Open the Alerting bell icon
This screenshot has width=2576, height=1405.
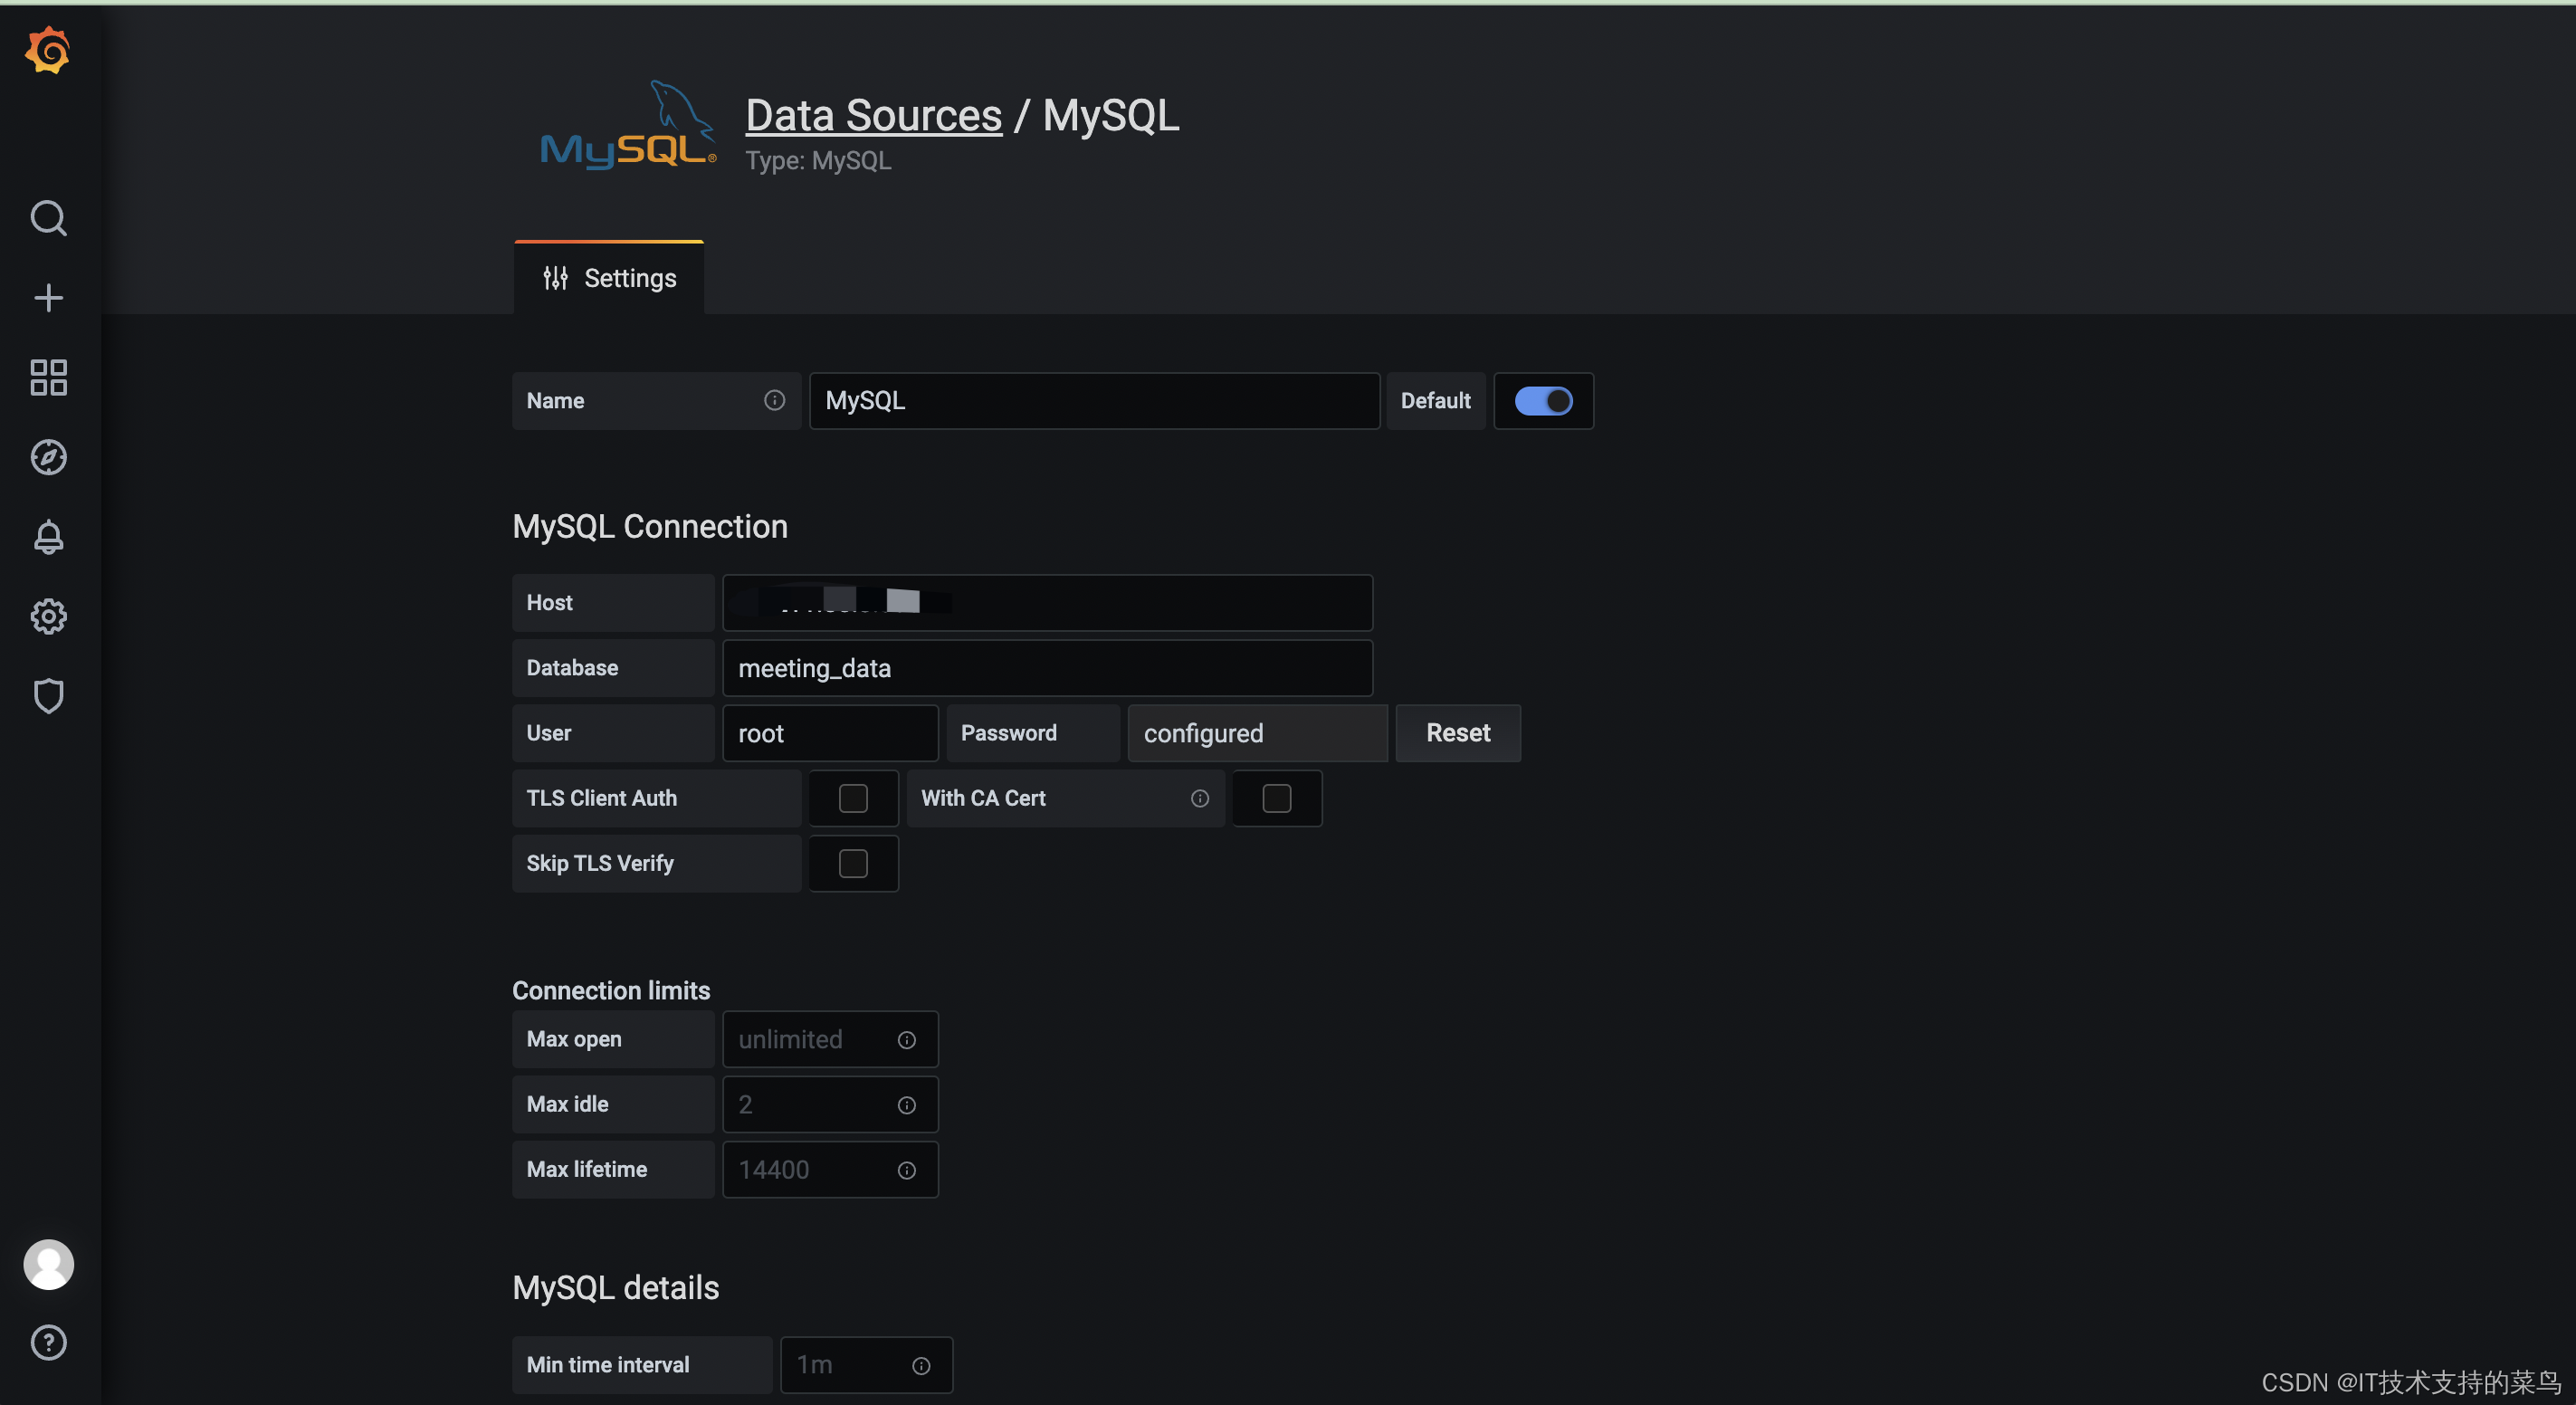48,537
